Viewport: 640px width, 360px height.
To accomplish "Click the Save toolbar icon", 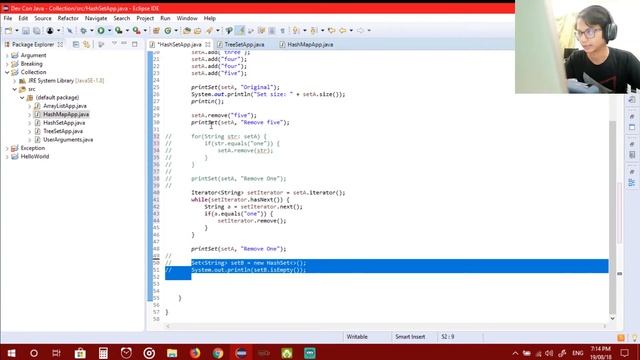I will pyautogui.click(x=26, y=31).
